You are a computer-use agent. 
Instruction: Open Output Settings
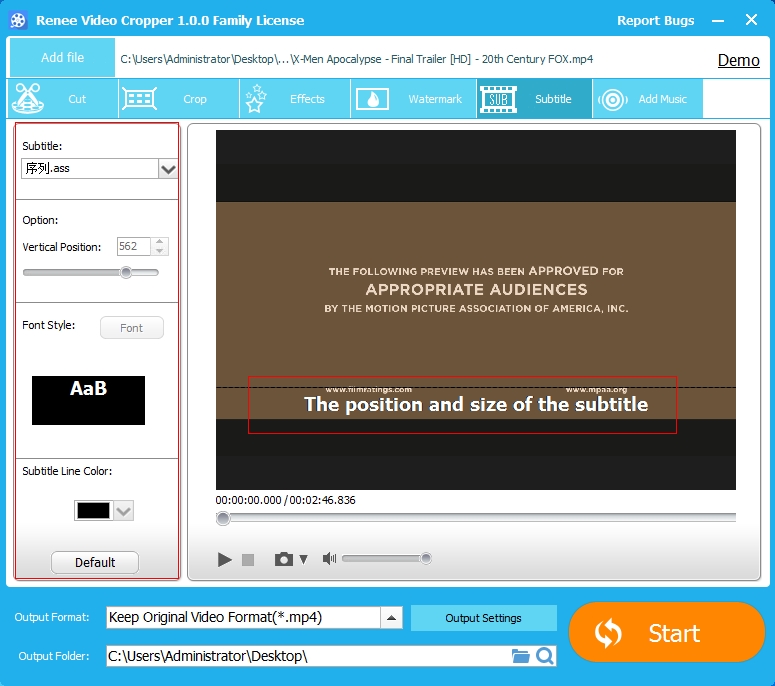483,618
